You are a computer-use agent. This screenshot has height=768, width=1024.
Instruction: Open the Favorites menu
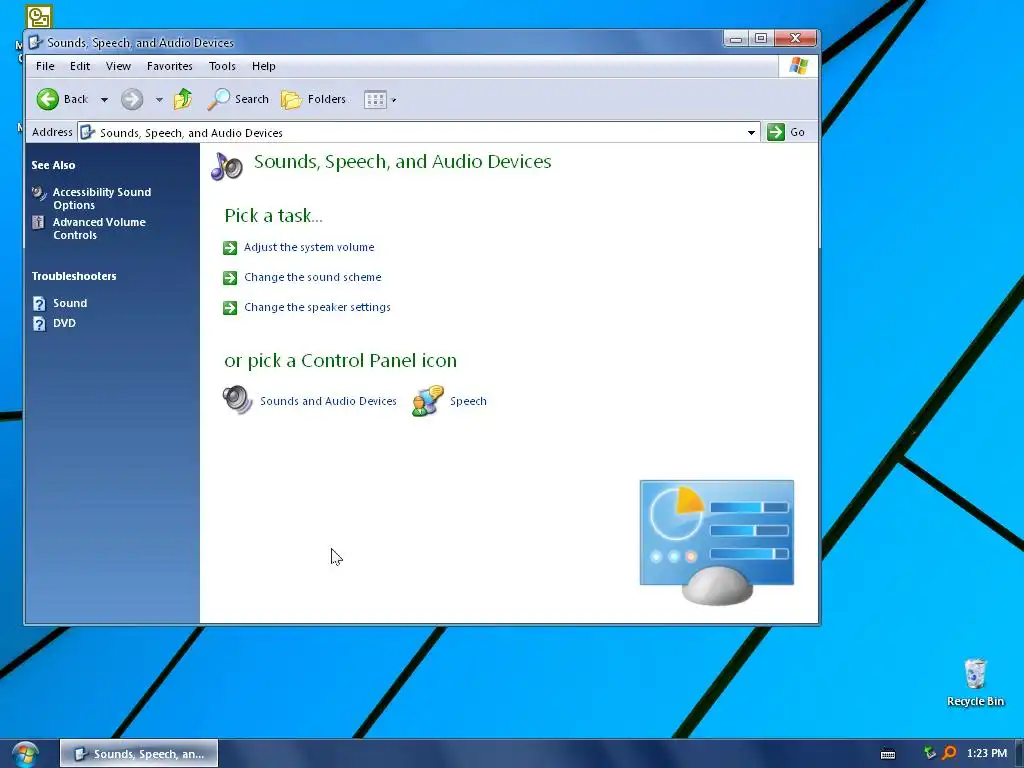170,66
